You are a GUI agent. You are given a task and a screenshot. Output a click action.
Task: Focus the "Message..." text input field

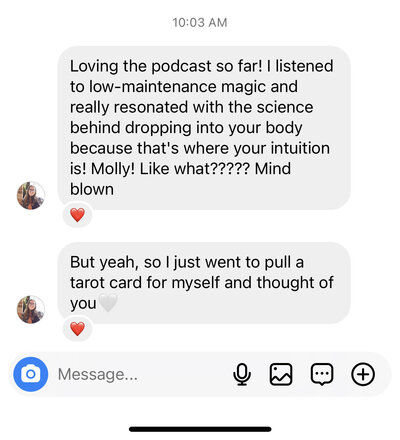pos(142,374)
